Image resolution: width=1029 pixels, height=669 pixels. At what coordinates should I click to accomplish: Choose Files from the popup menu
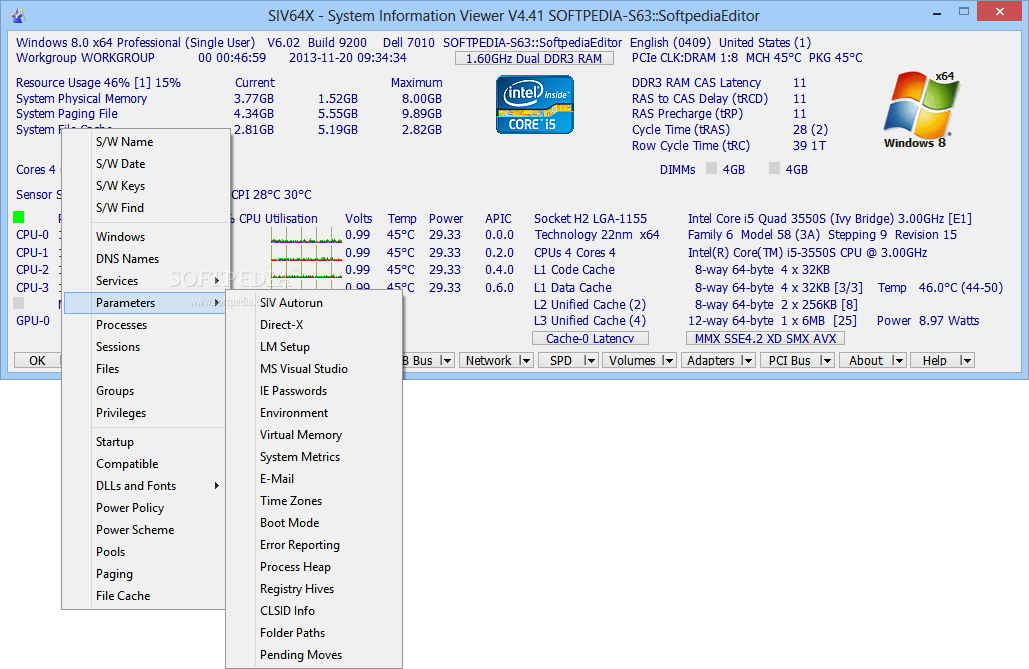(x=146, y=368)
